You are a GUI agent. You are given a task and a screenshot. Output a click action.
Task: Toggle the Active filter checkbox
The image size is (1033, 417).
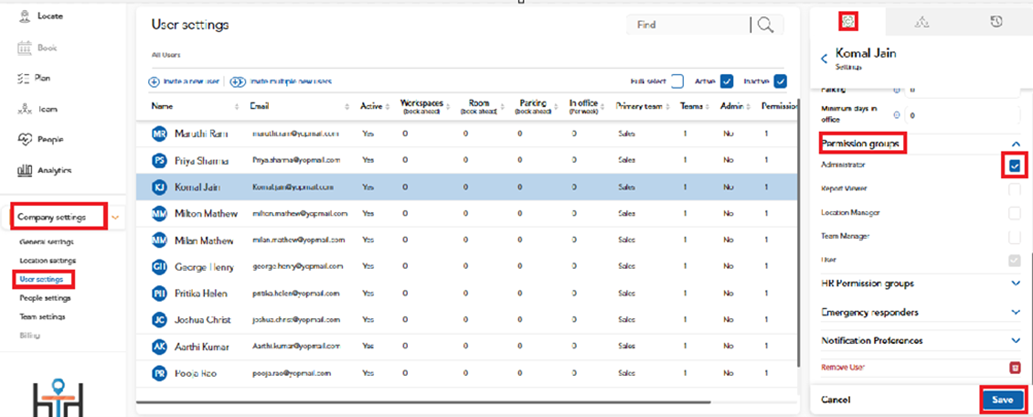(x=727, y=81)
